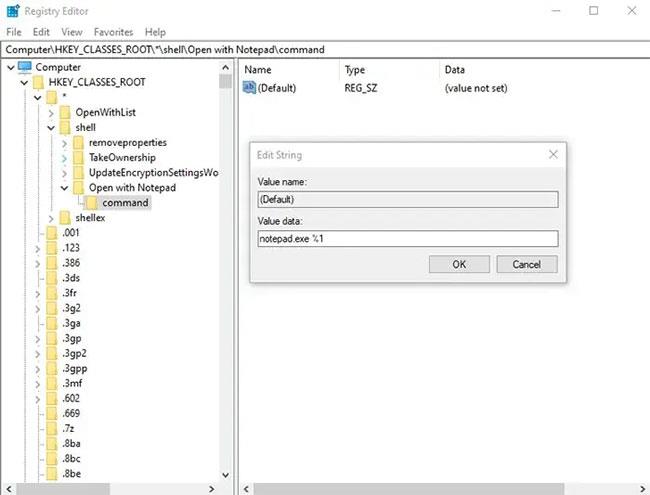This screenshot has height=495, width=650.
Task: Select the OpenWithList folder icon
Action: [x=65, y=112]
